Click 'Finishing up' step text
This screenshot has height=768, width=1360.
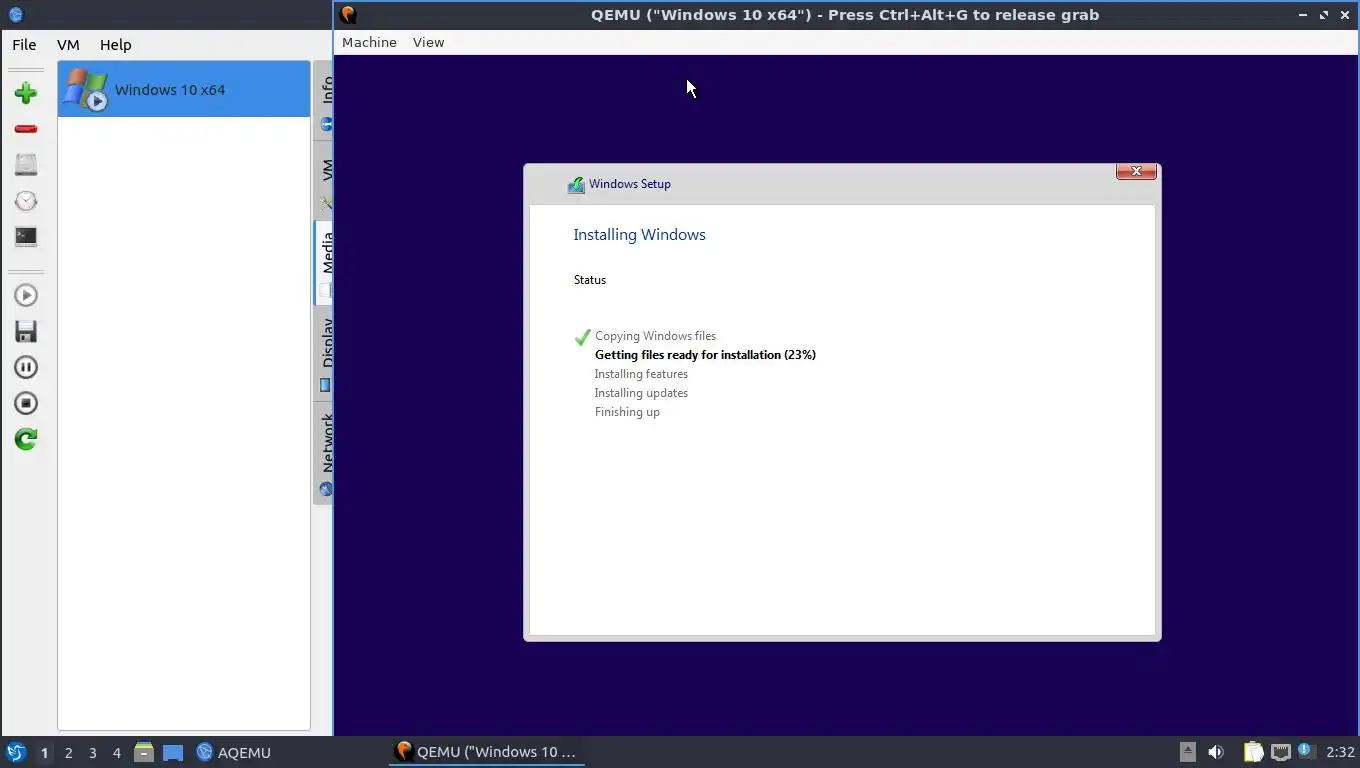[x=627, y=412]
